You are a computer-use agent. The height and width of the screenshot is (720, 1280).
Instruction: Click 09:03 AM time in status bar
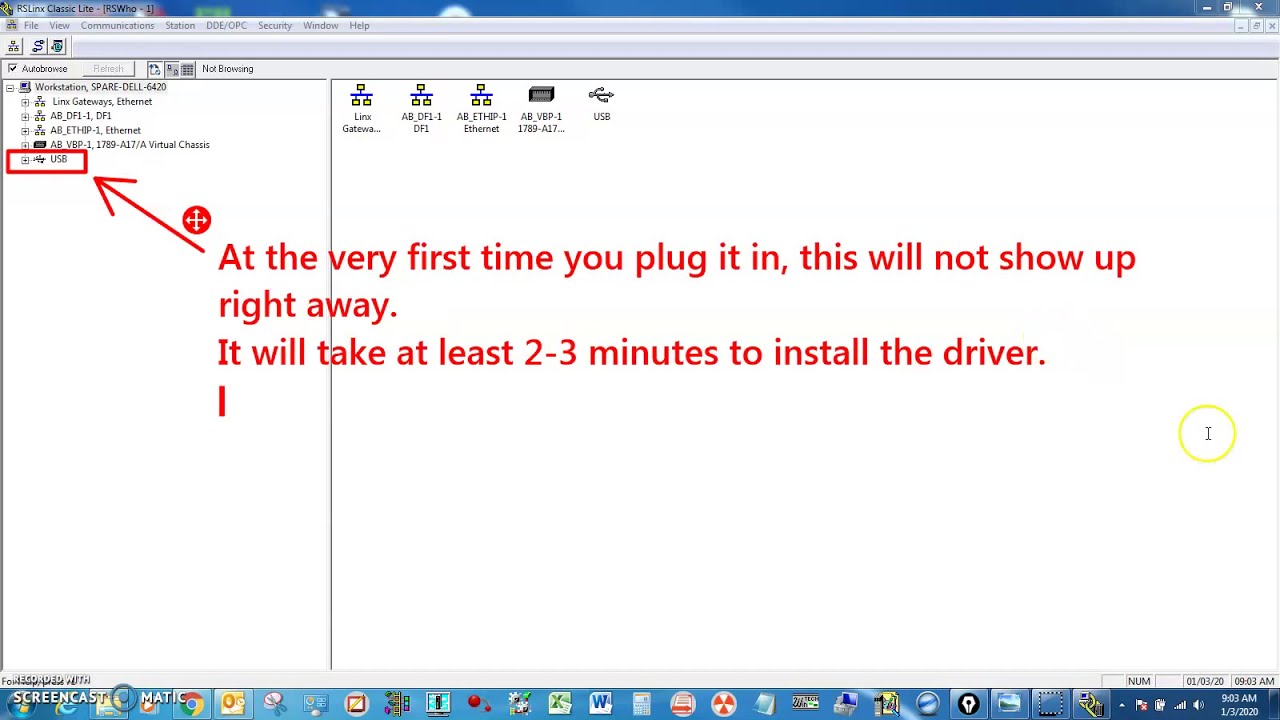[x=1254, y=681]
